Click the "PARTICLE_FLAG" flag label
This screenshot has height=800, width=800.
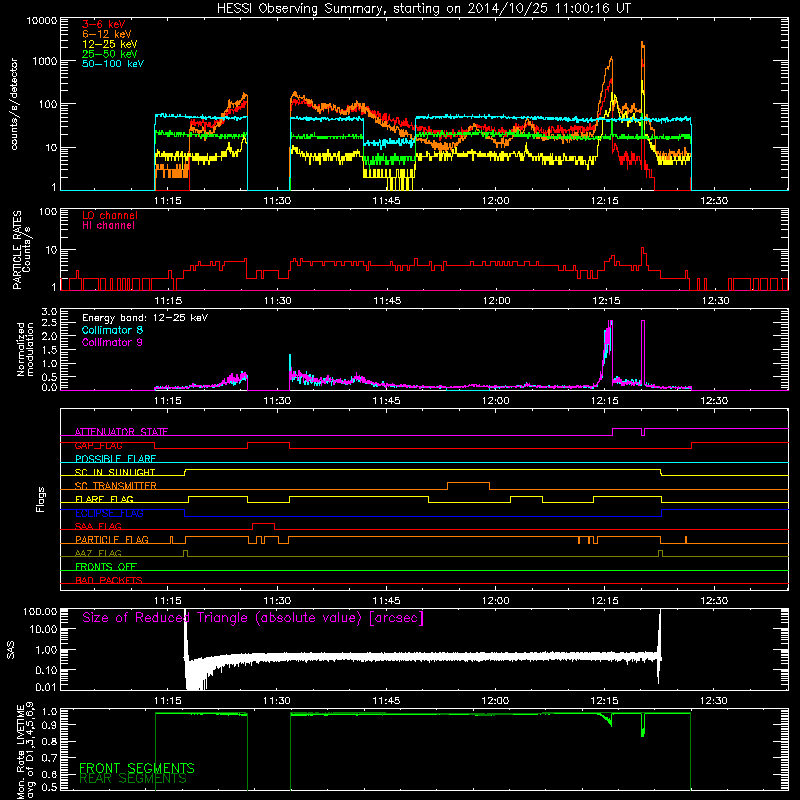[112, 540]
